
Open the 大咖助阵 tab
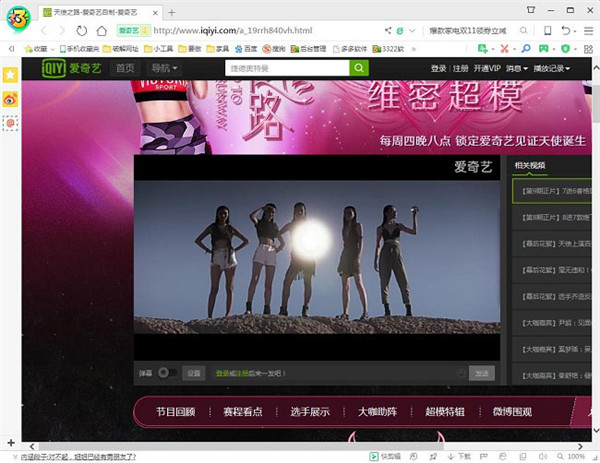[376, 411]
